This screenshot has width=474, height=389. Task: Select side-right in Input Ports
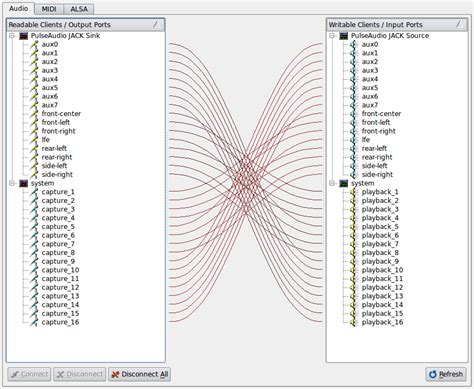(377, 174)
